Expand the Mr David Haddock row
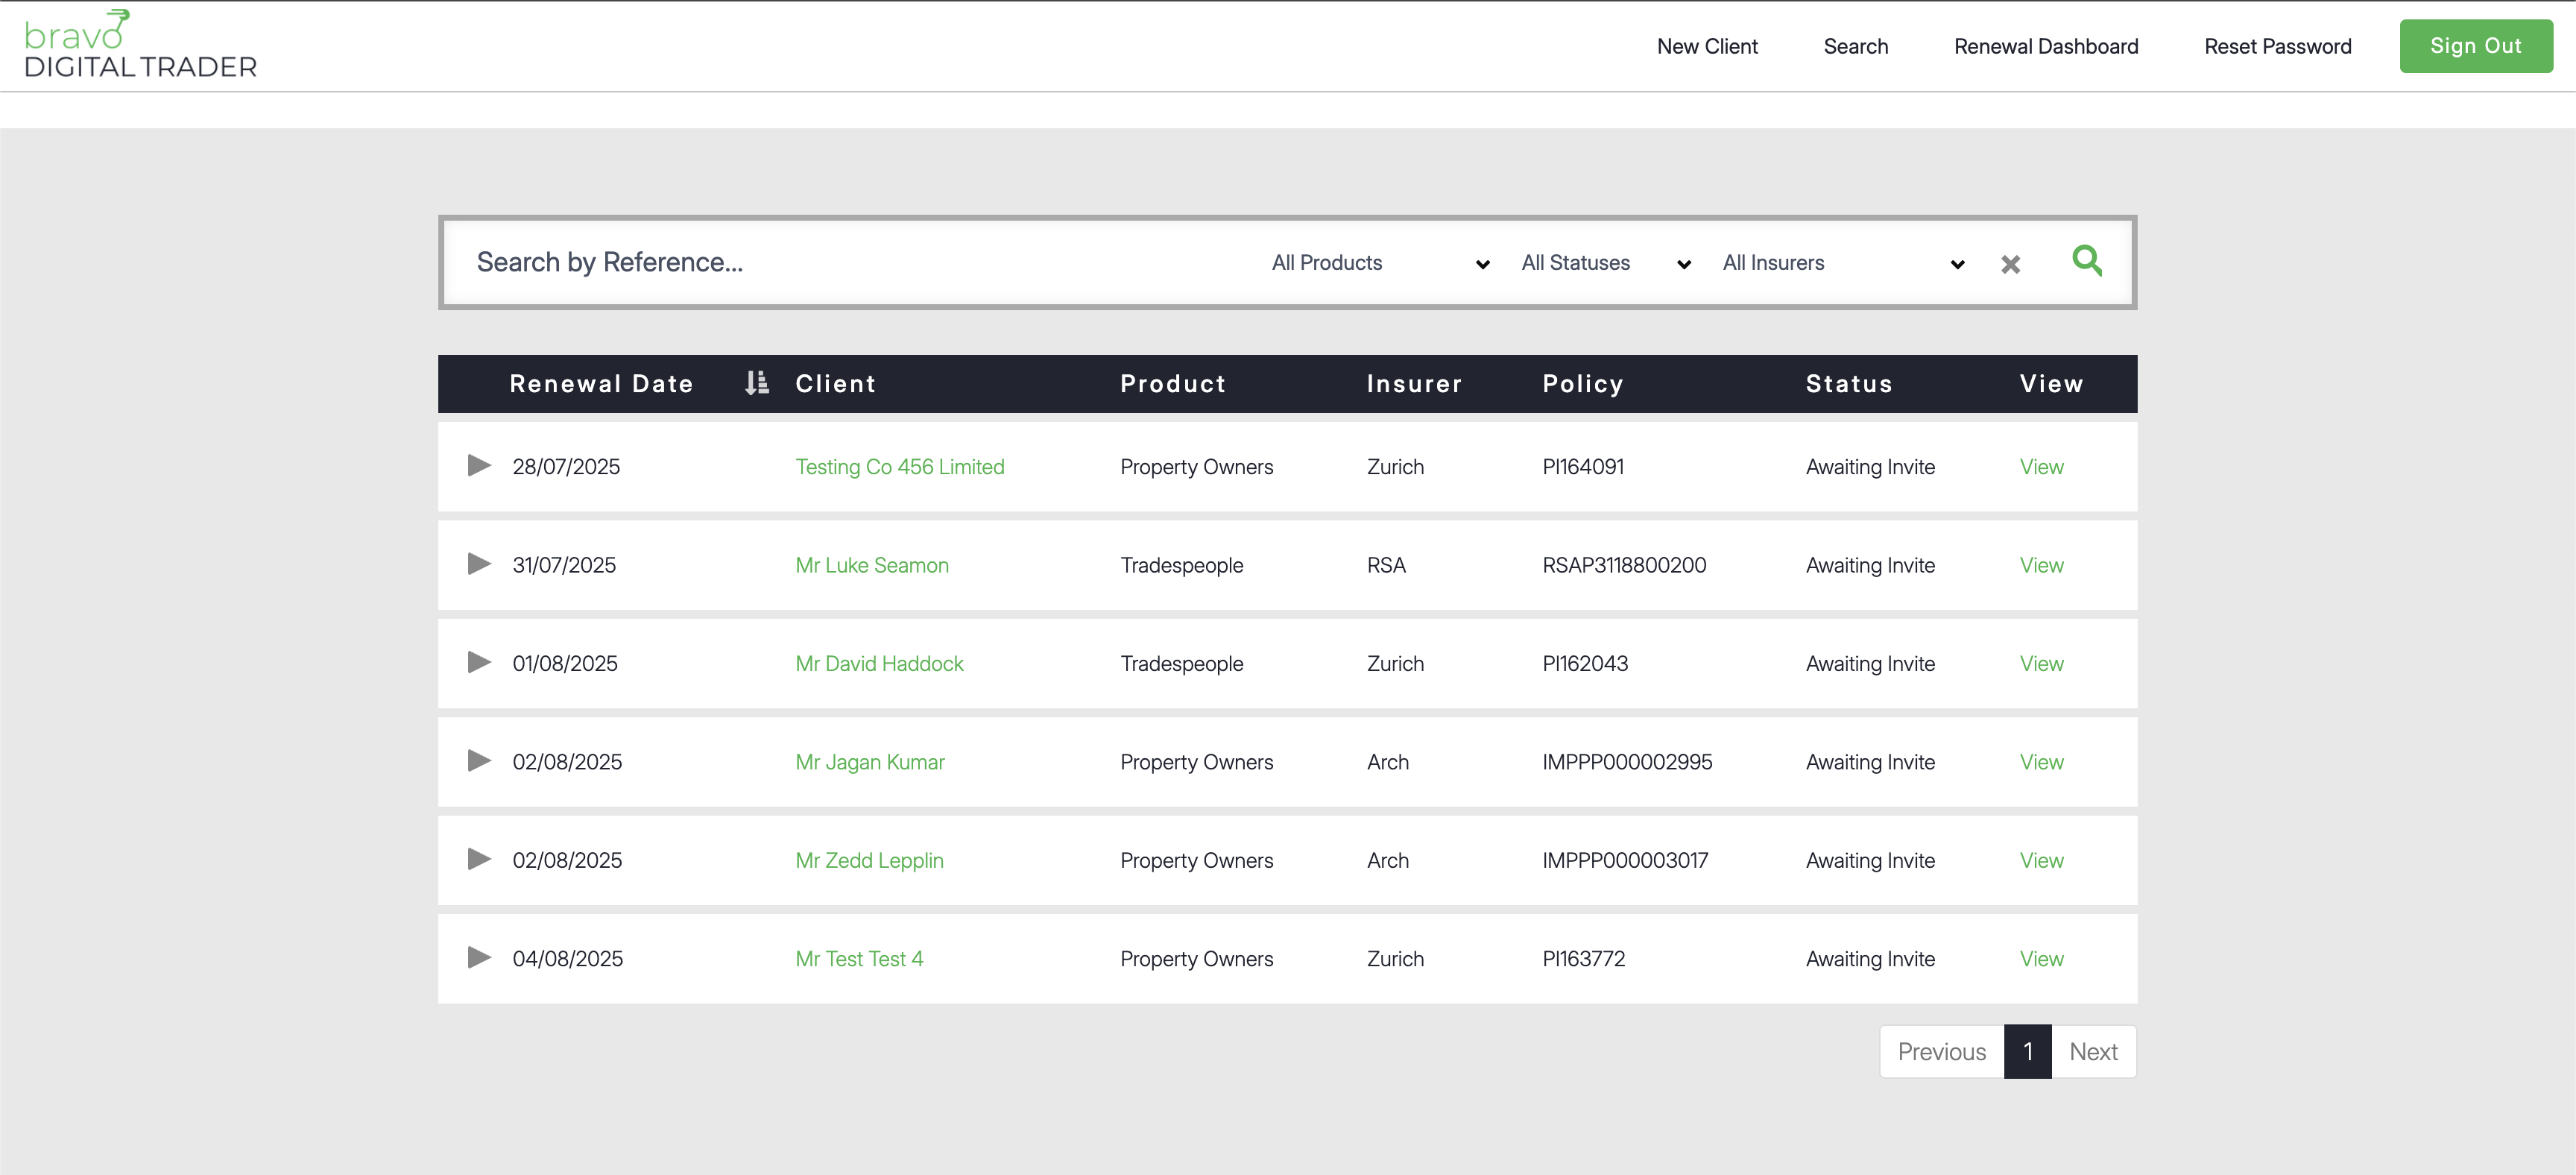The width and height of the screenshot is (2576, 1175). [x=479, y=663]
